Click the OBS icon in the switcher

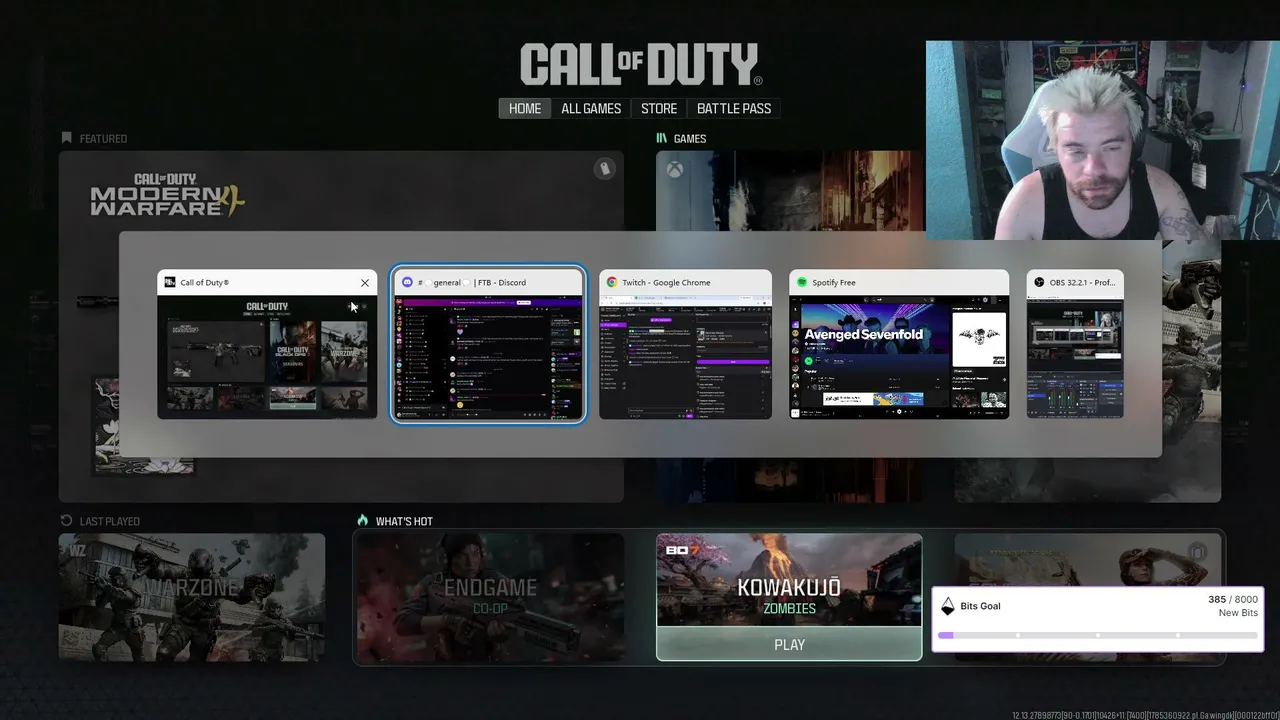[x=1039, y=283]
